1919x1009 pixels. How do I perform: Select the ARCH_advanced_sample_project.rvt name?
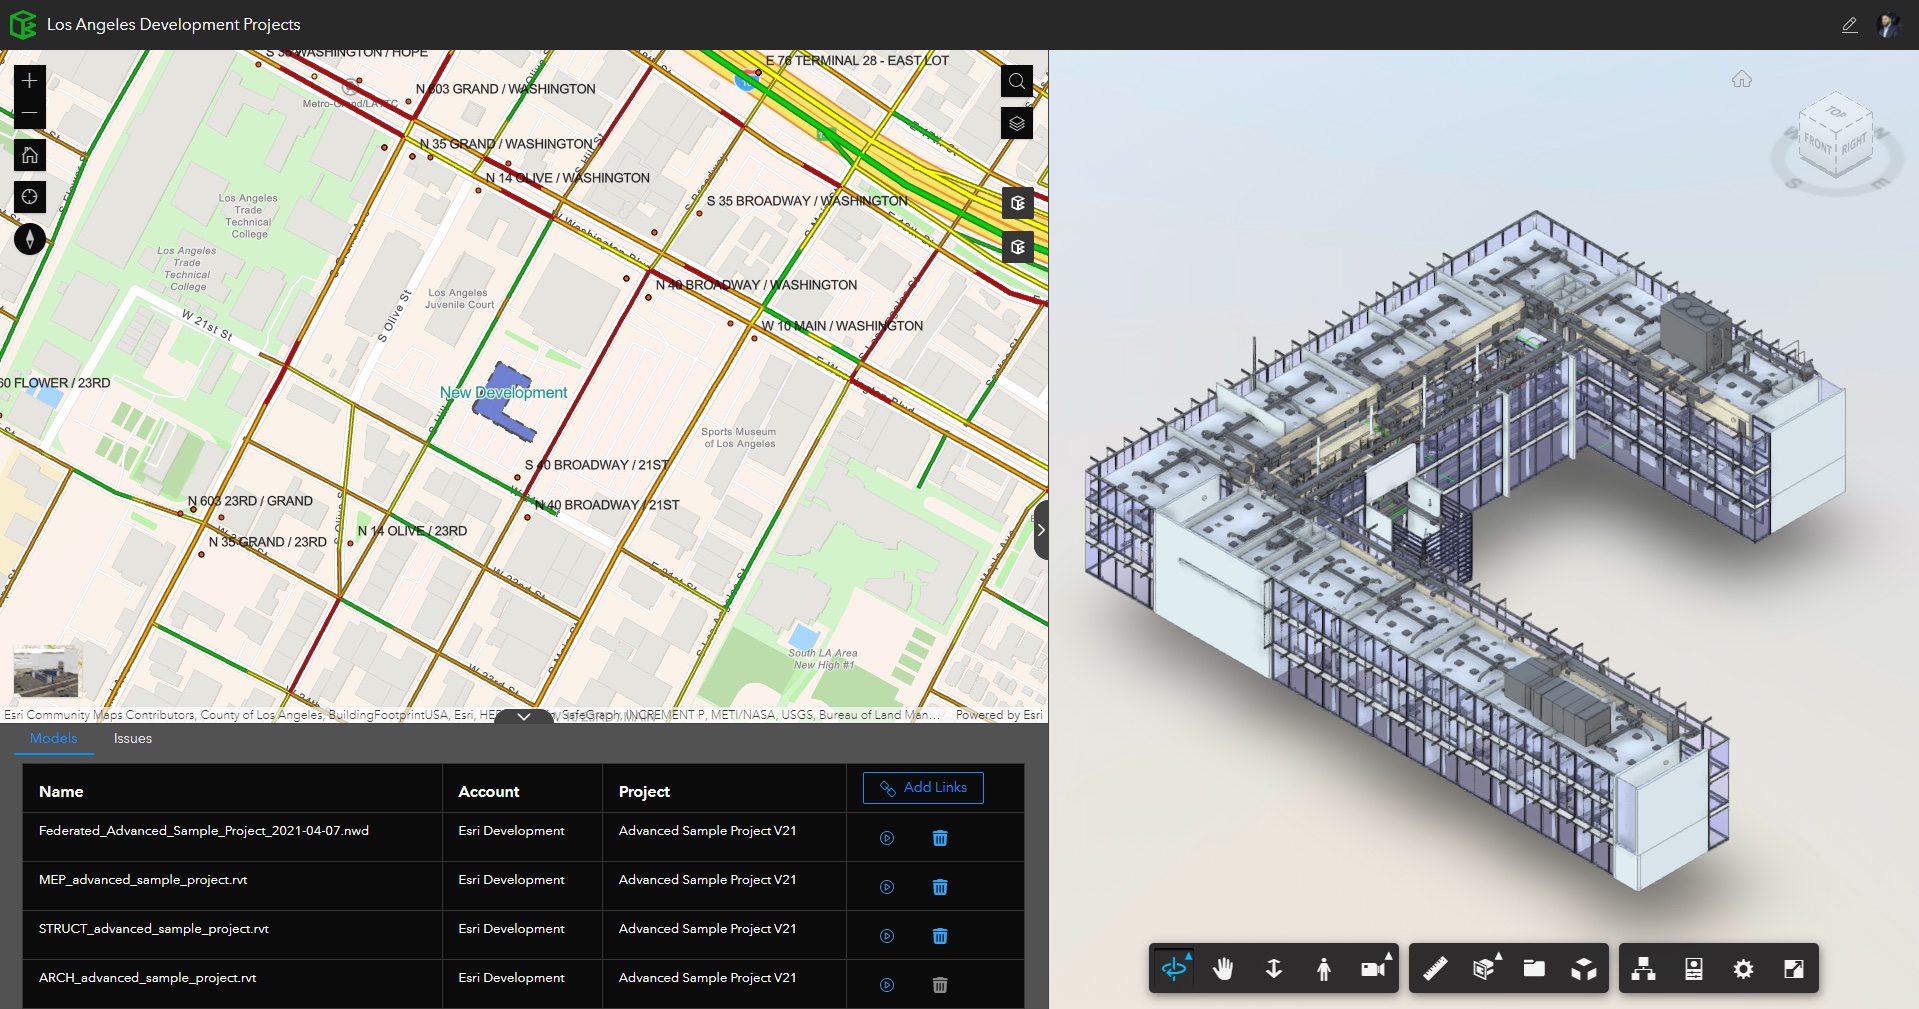(x=148, y=978)
